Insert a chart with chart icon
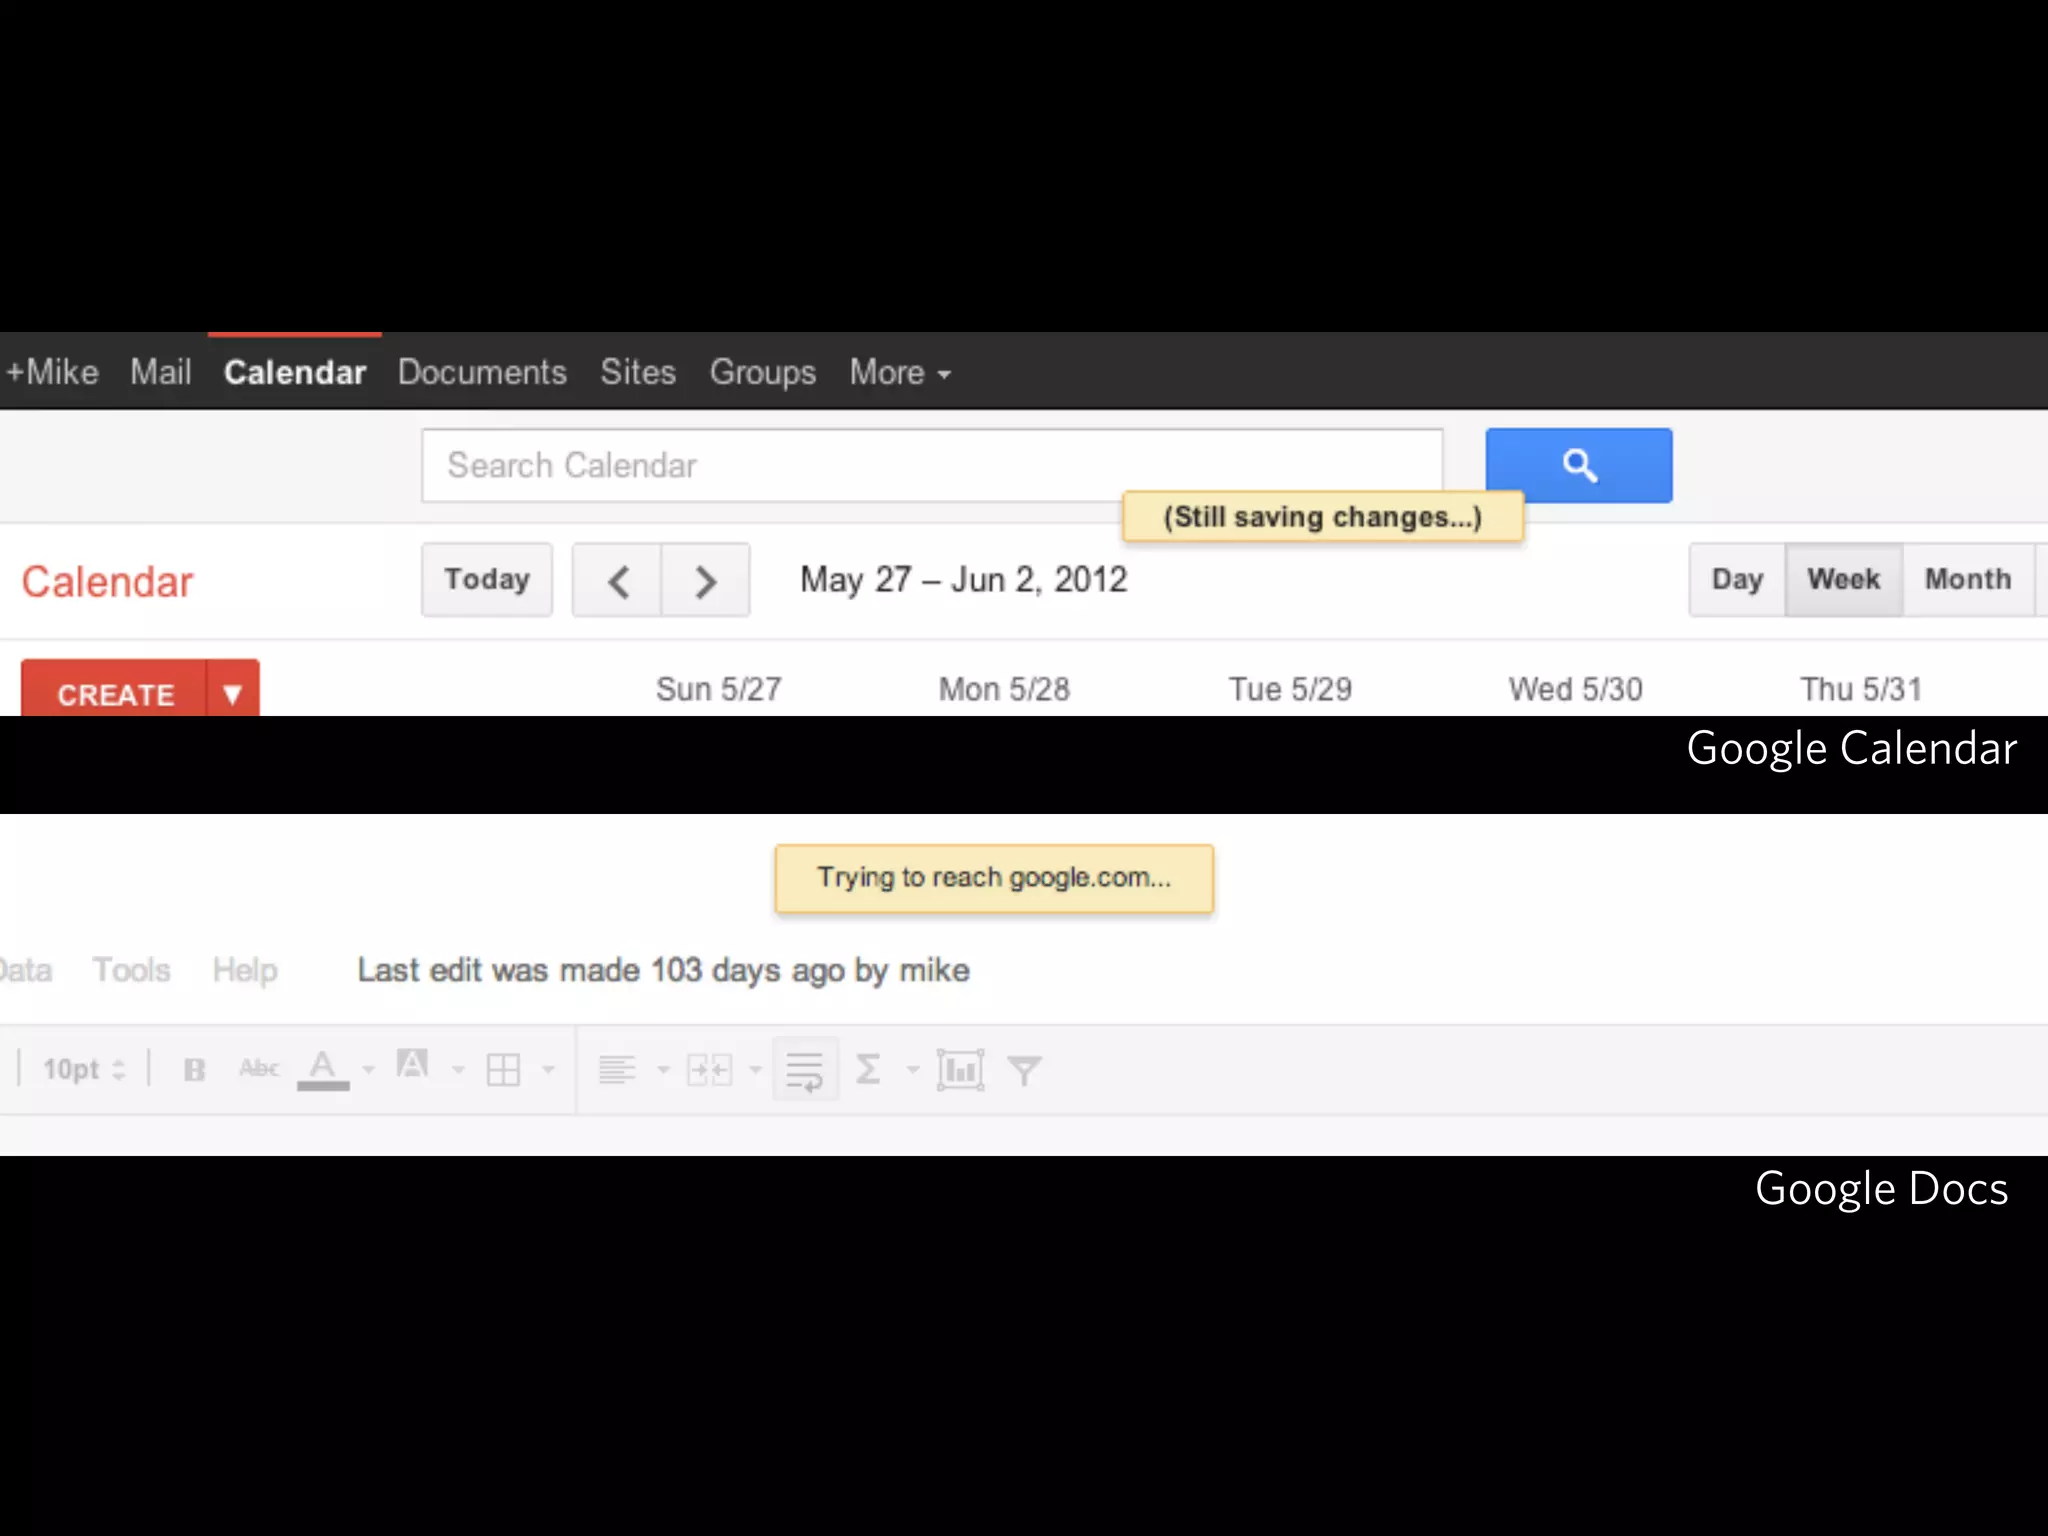Viewport: 2048px width, 1536px height. pyautogui.click(x=960, y=1070)
